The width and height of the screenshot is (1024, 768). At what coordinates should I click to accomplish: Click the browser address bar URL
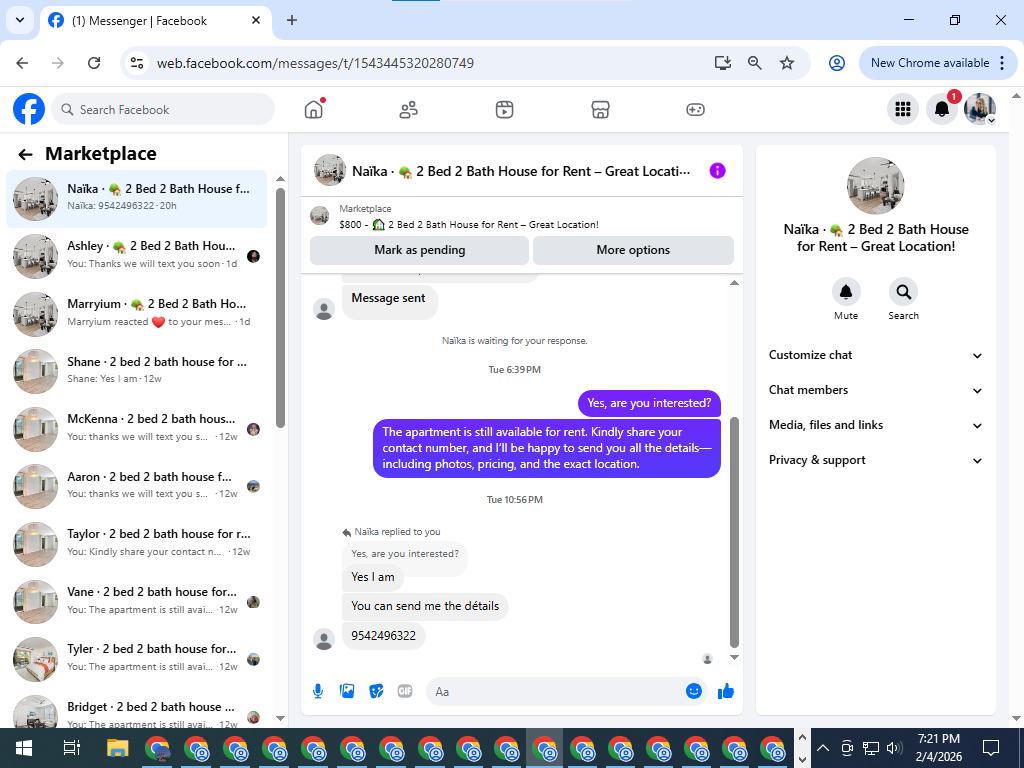point(315,63)
